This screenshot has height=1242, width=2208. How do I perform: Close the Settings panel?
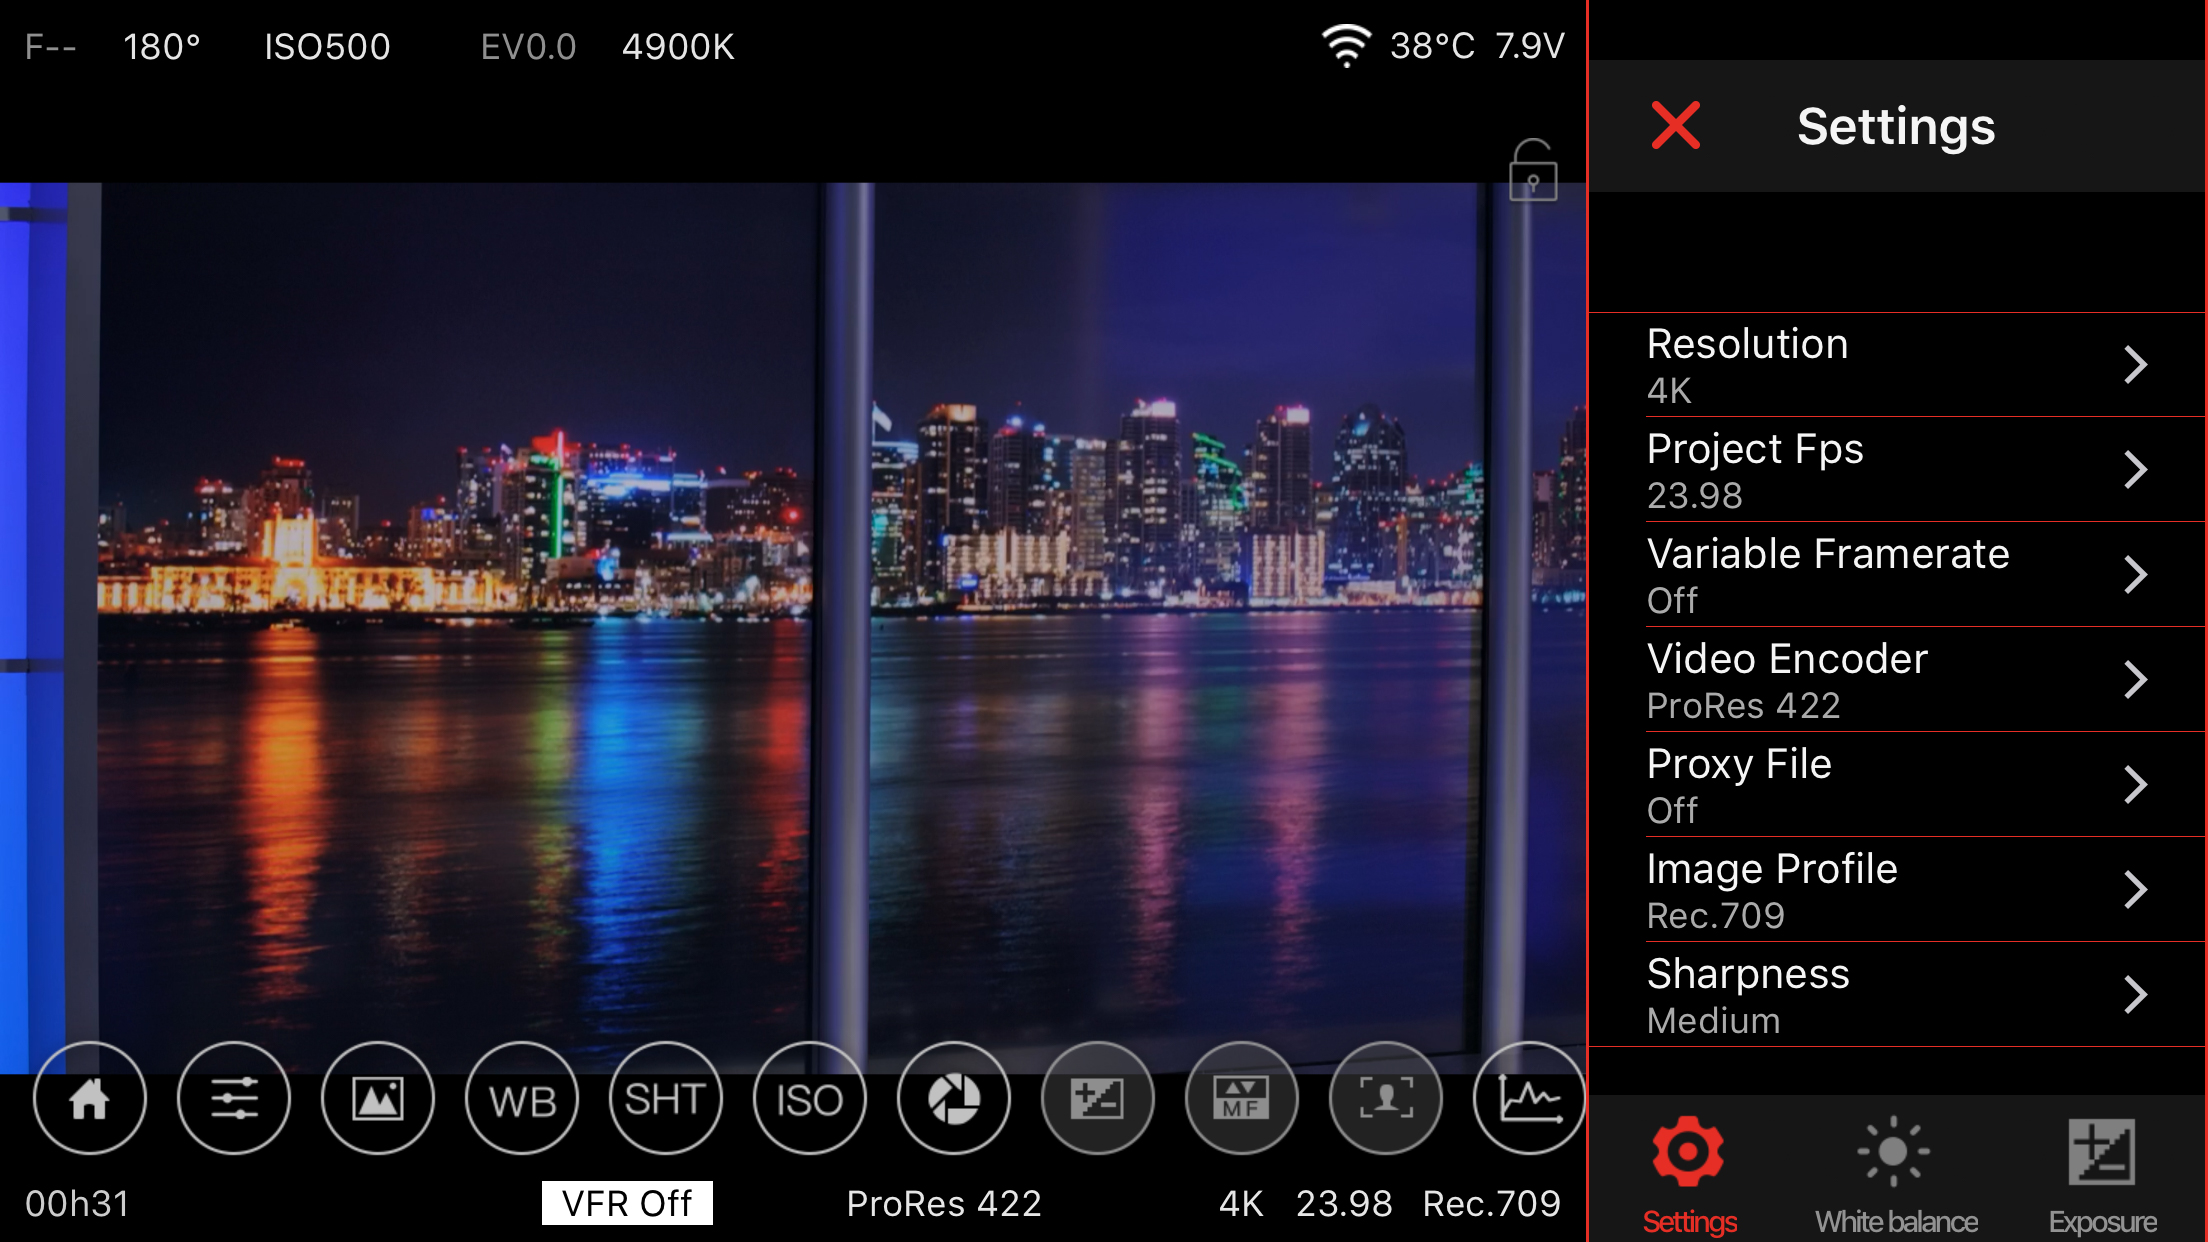click(1676, 126)
